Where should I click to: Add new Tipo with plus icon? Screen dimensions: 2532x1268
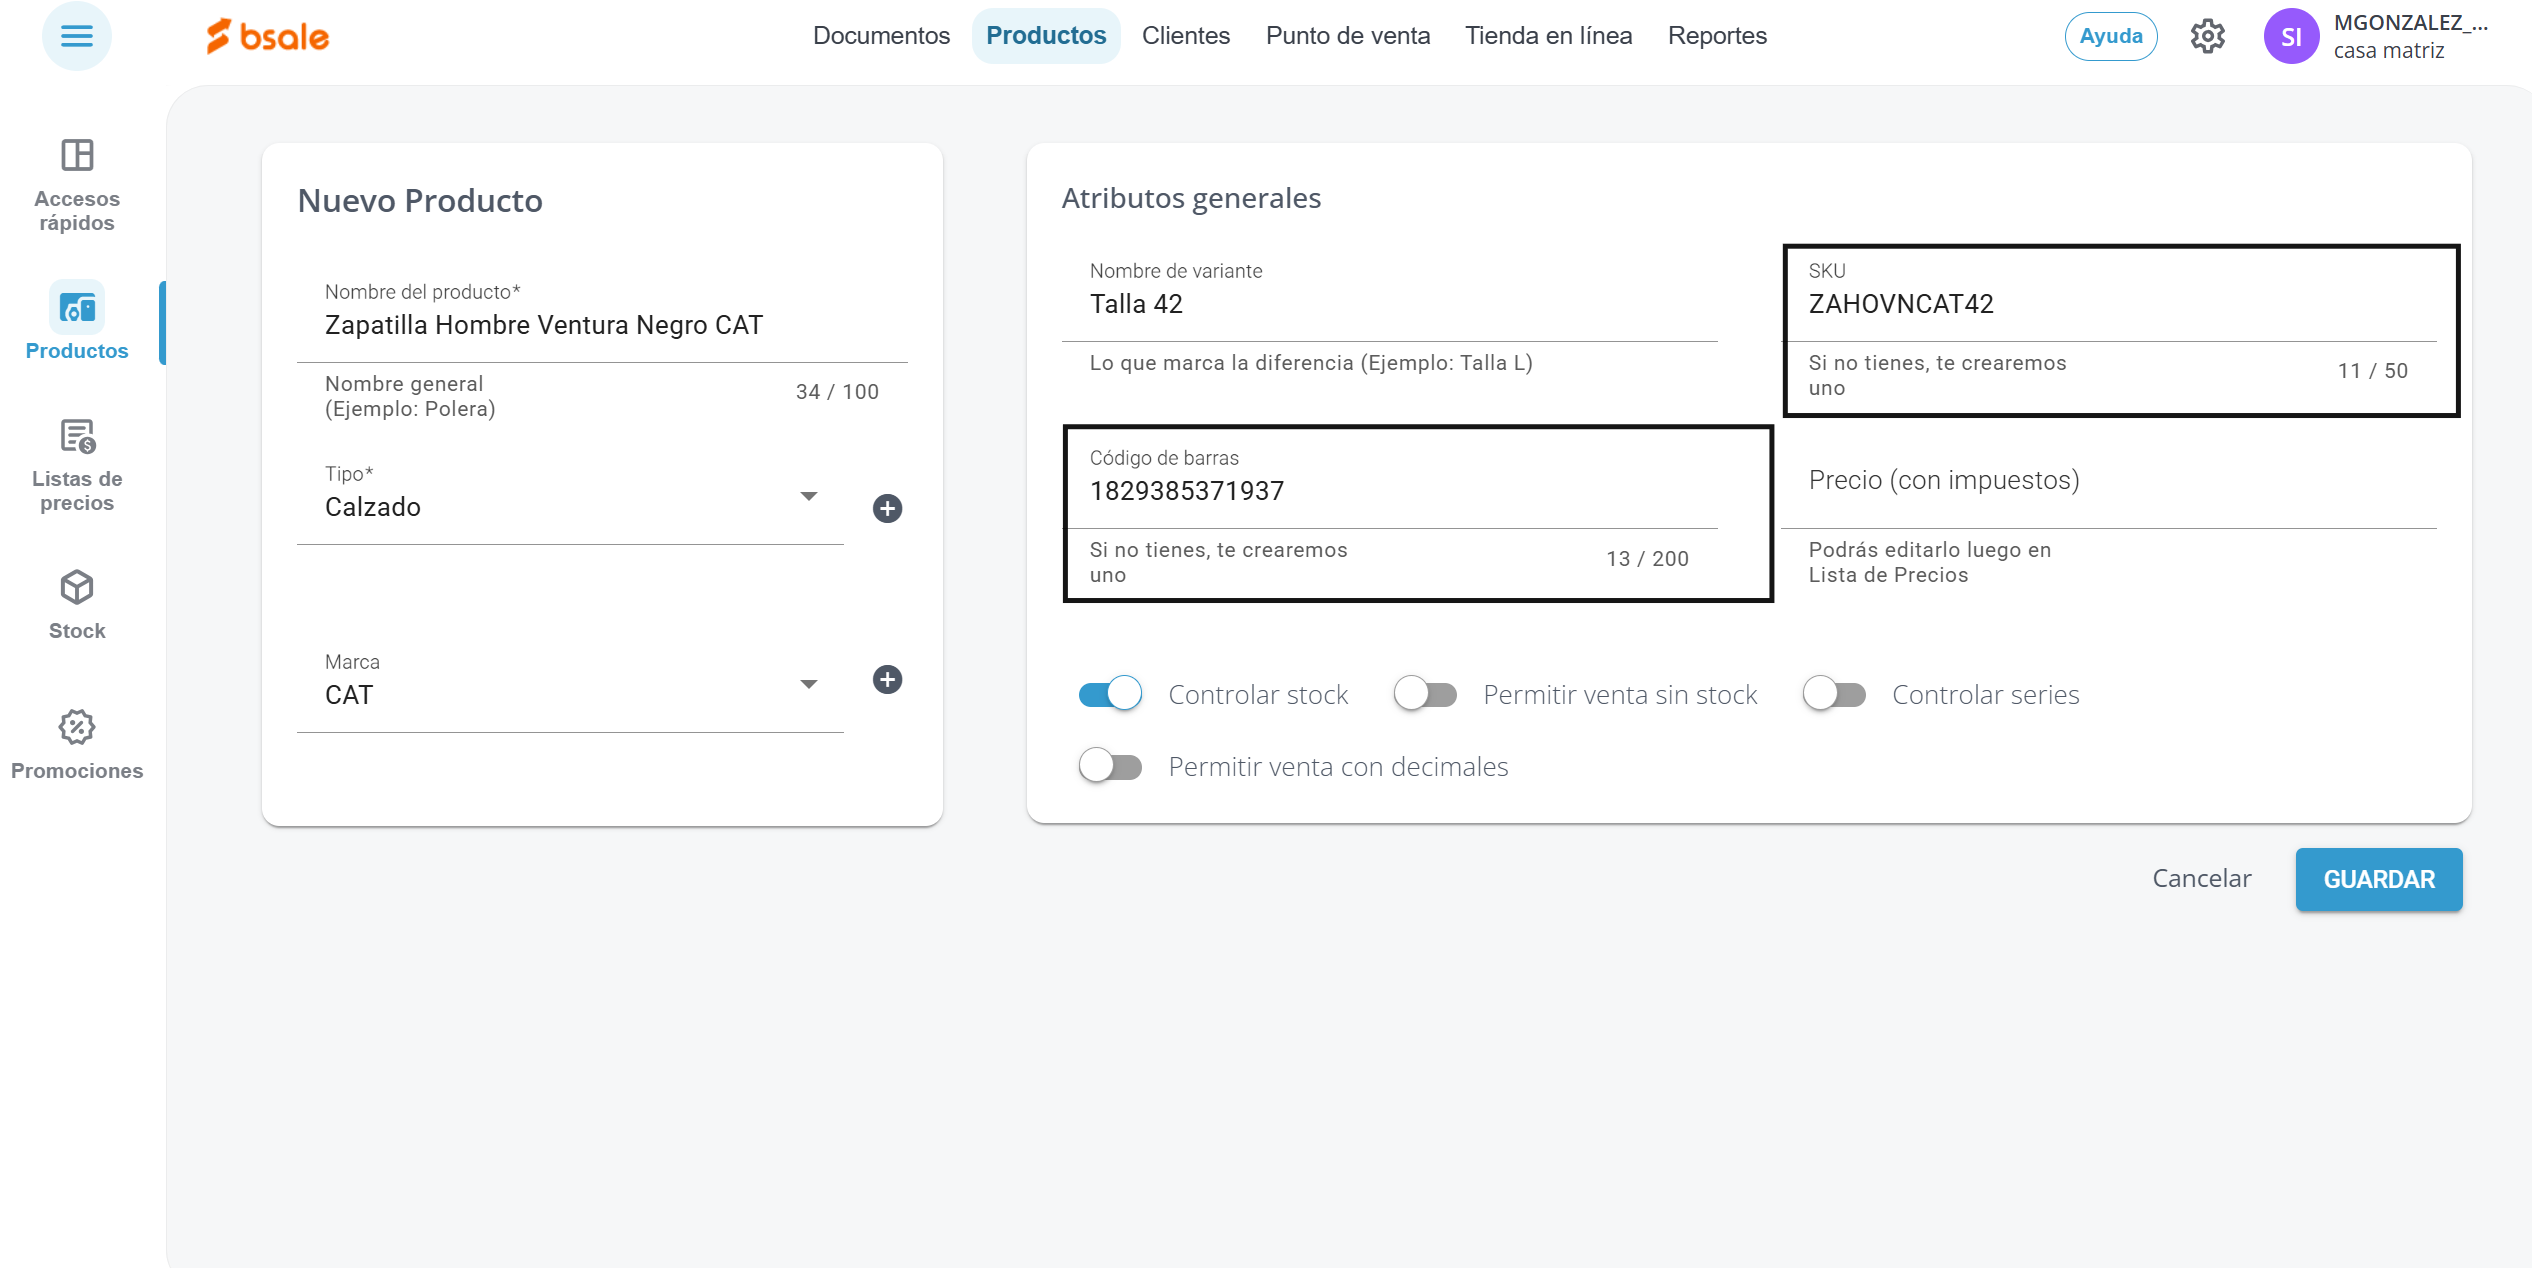[887, 508]
